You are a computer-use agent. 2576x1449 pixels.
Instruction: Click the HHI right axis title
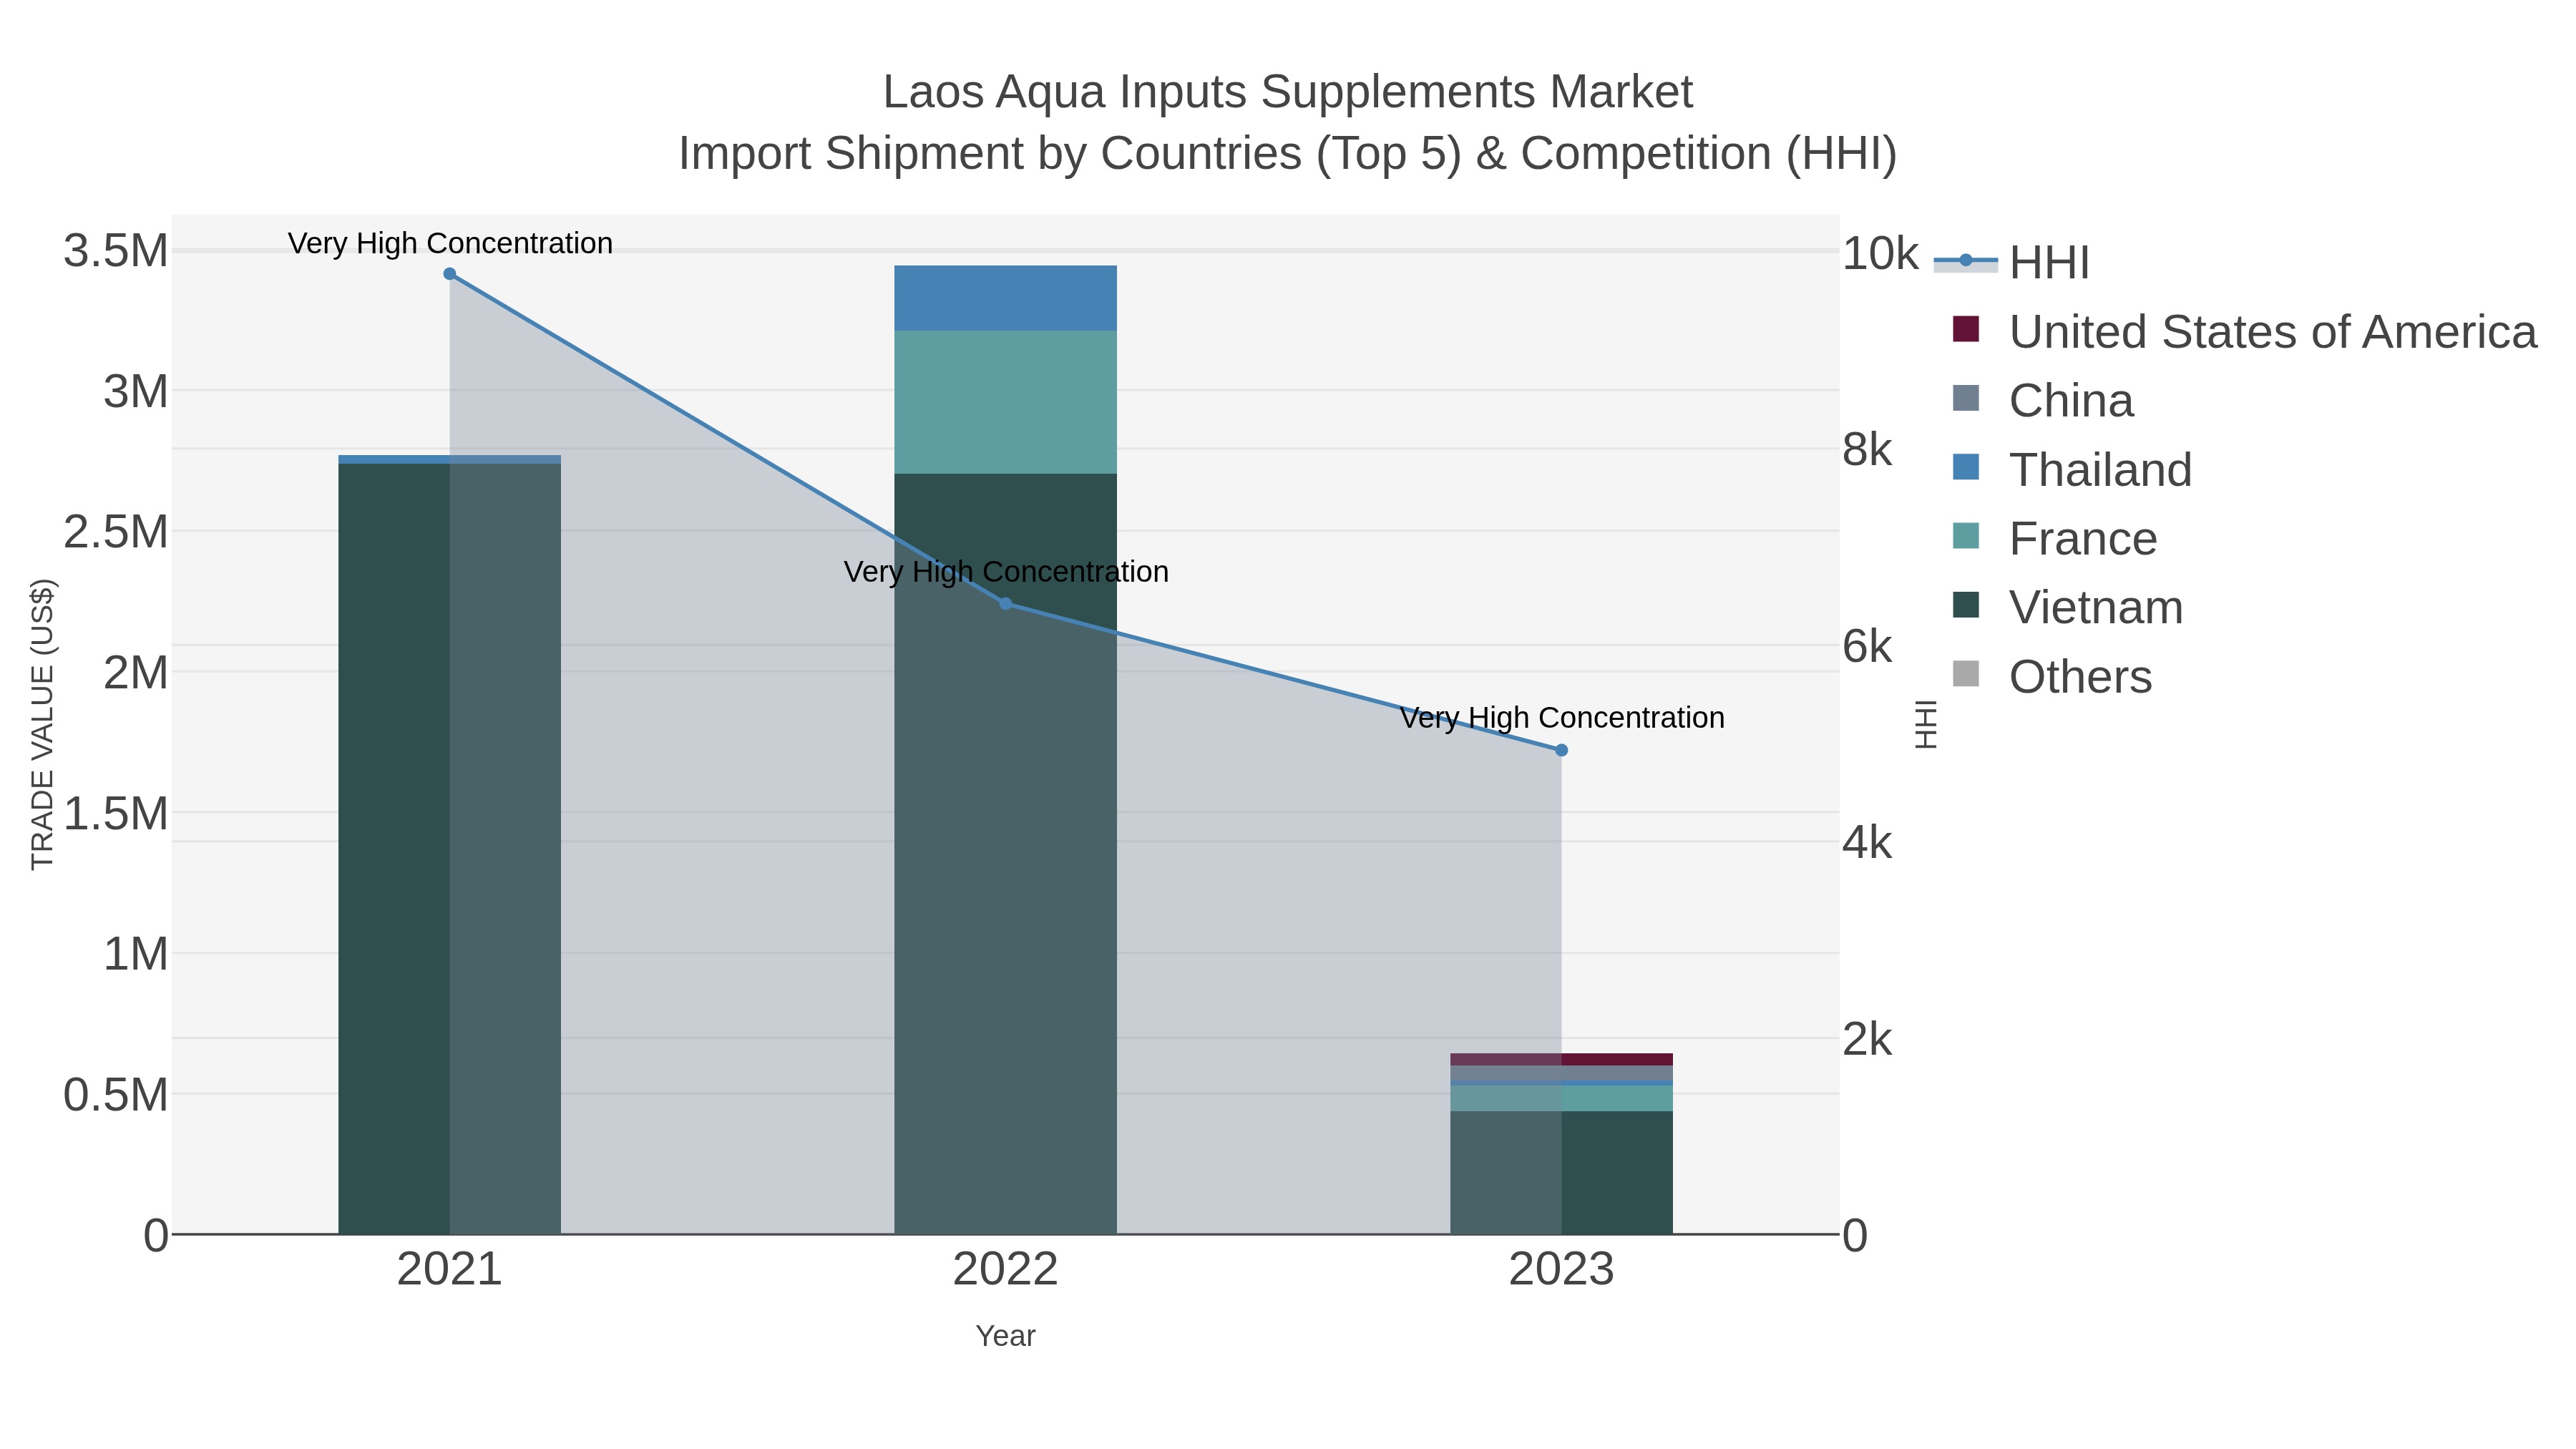tap(1925, 724)
